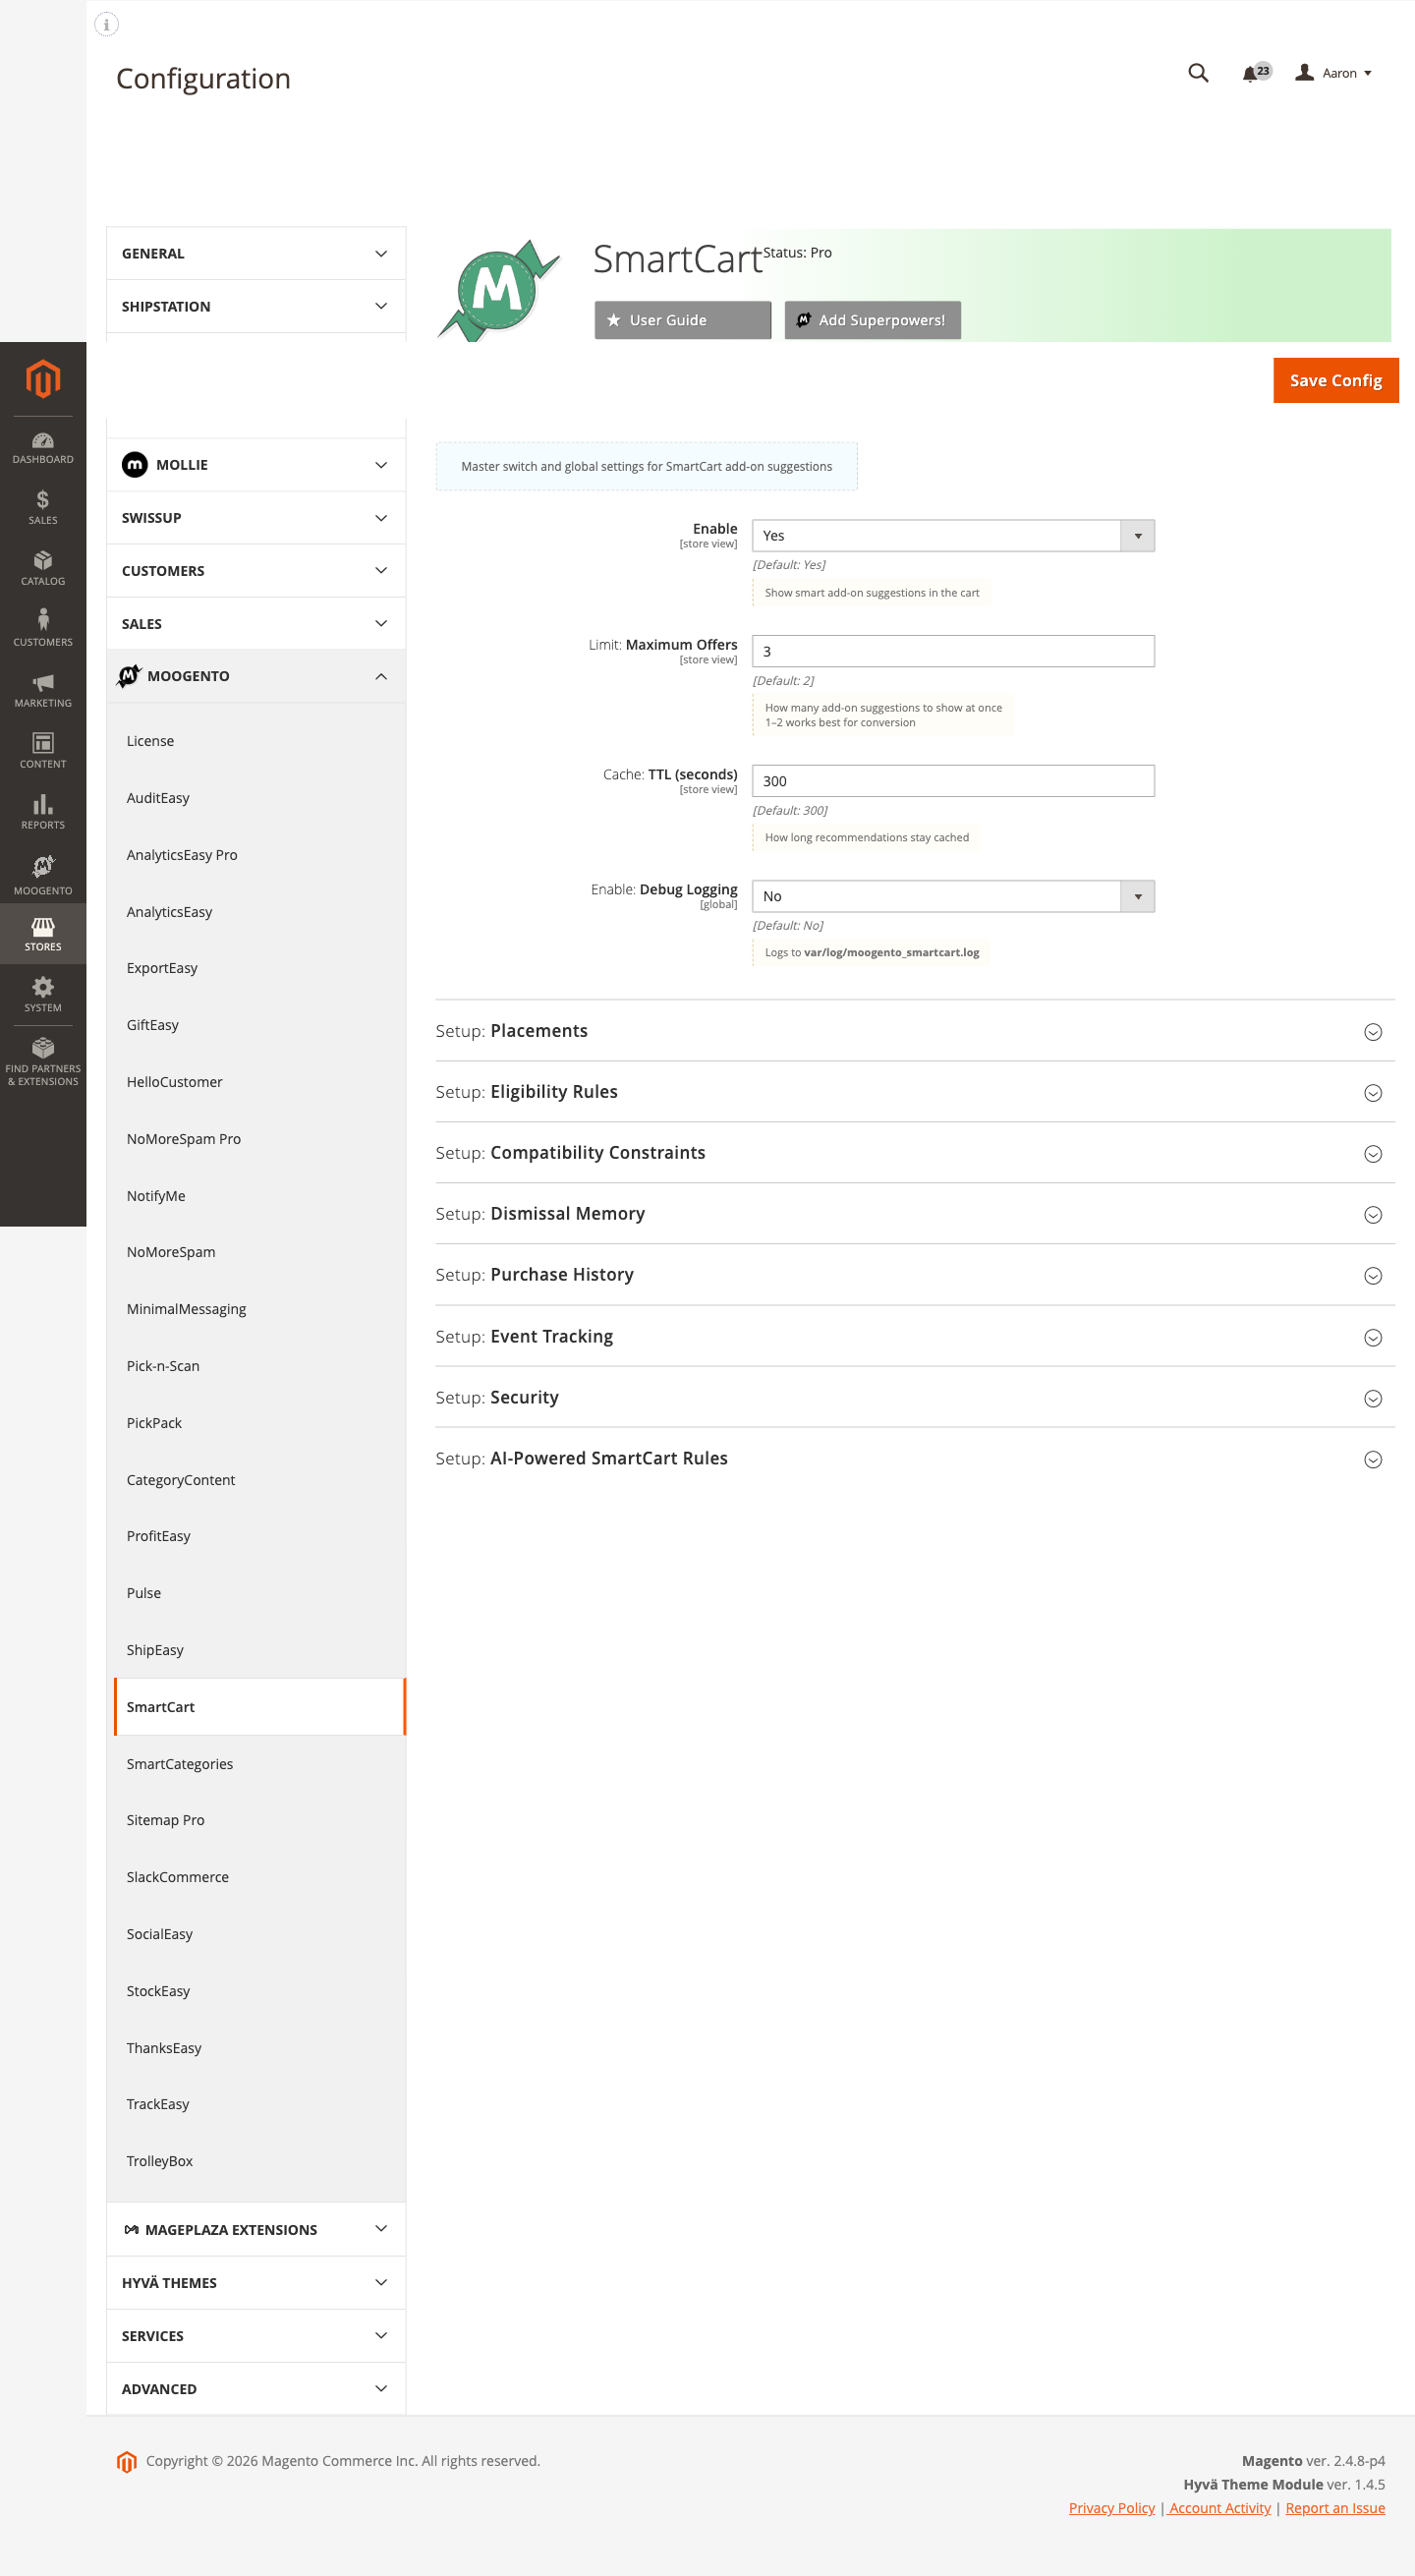Select the active SmartCart menu item
The width and height of the screenshot is (1415, 2576).
tap(260, 1707)
